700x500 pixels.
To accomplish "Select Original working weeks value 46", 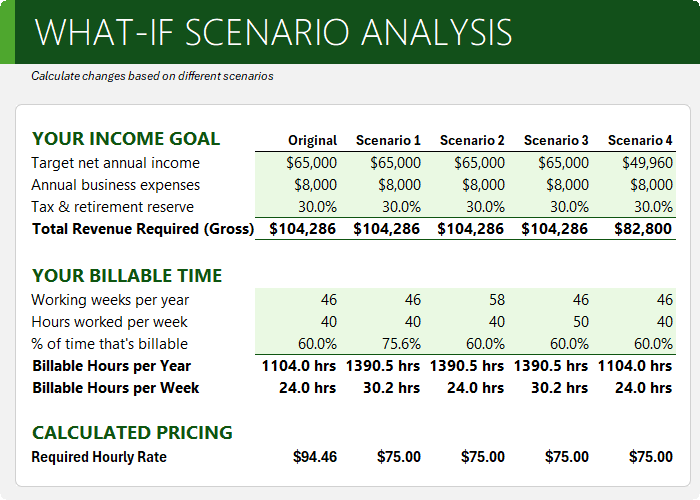I will point(329,300).
